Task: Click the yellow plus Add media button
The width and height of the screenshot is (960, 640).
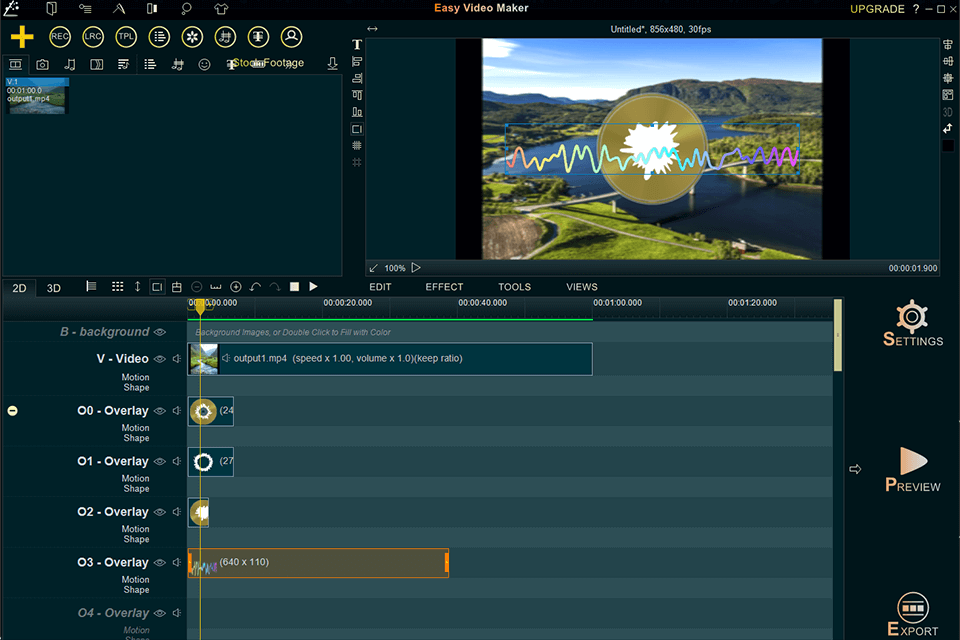Action: click(22, 37)
